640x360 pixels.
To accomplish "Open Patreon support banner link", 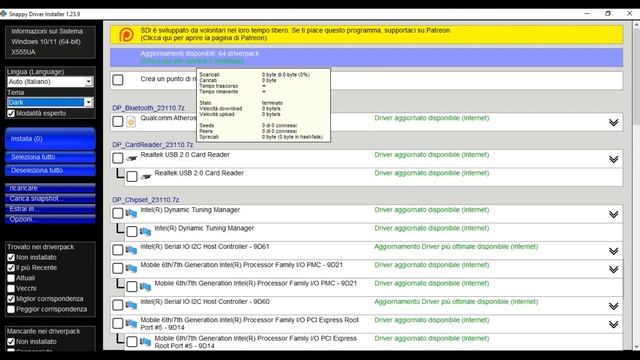I will pyautogui.click(x=367, y=34).
